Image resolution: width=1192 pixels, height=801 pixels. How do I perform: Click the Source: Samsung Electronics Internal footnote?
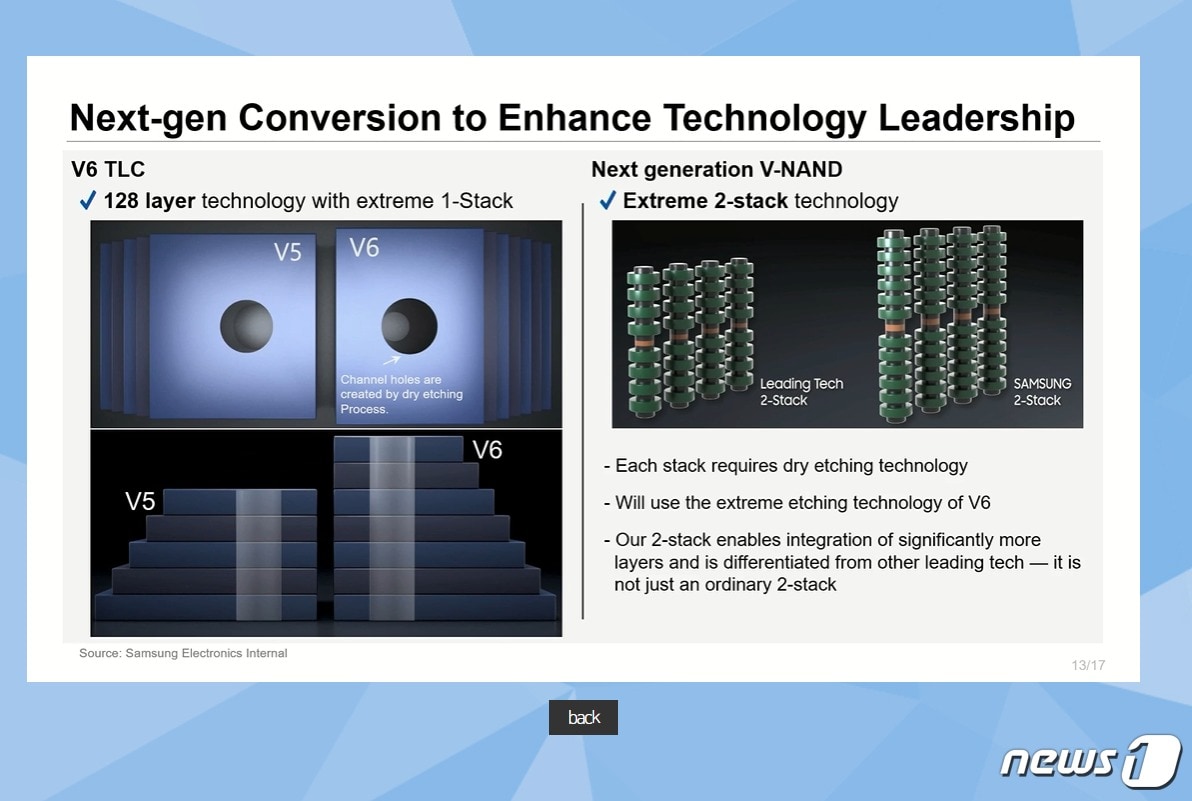pyautogui.click(x=183, y=653)
